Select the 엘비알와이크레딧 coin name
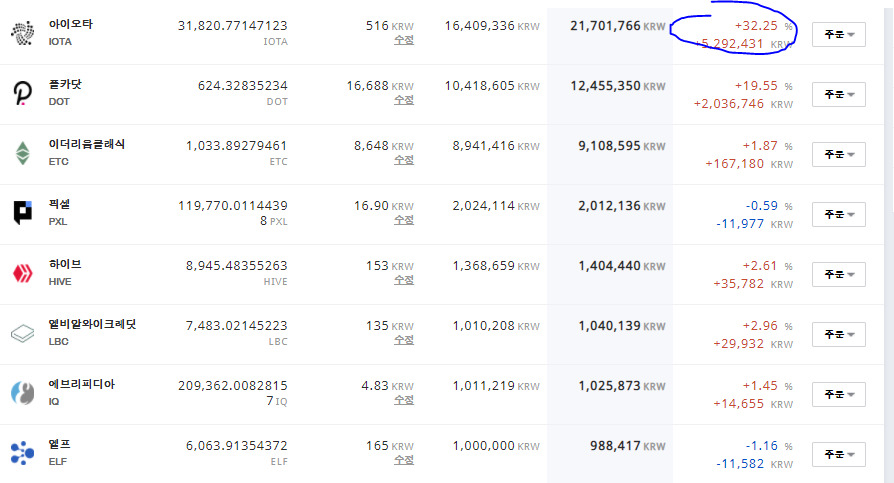894x483 pixels. (x=92, y=324)
